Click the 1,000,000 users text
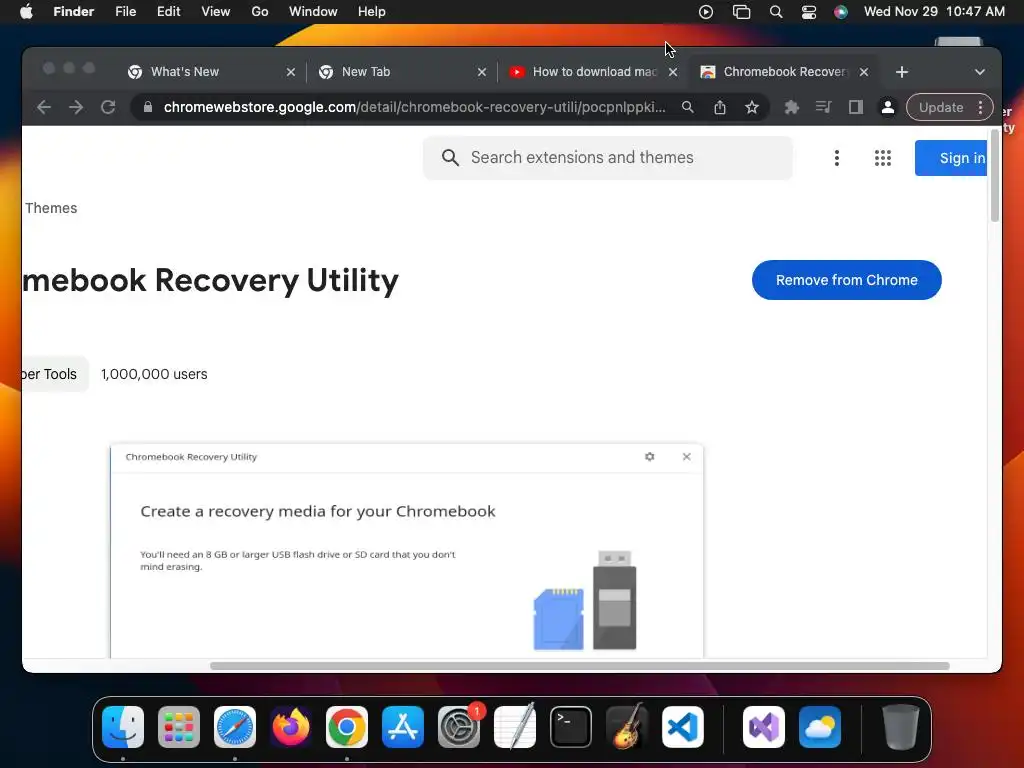1024x768 pixels. 154,374
